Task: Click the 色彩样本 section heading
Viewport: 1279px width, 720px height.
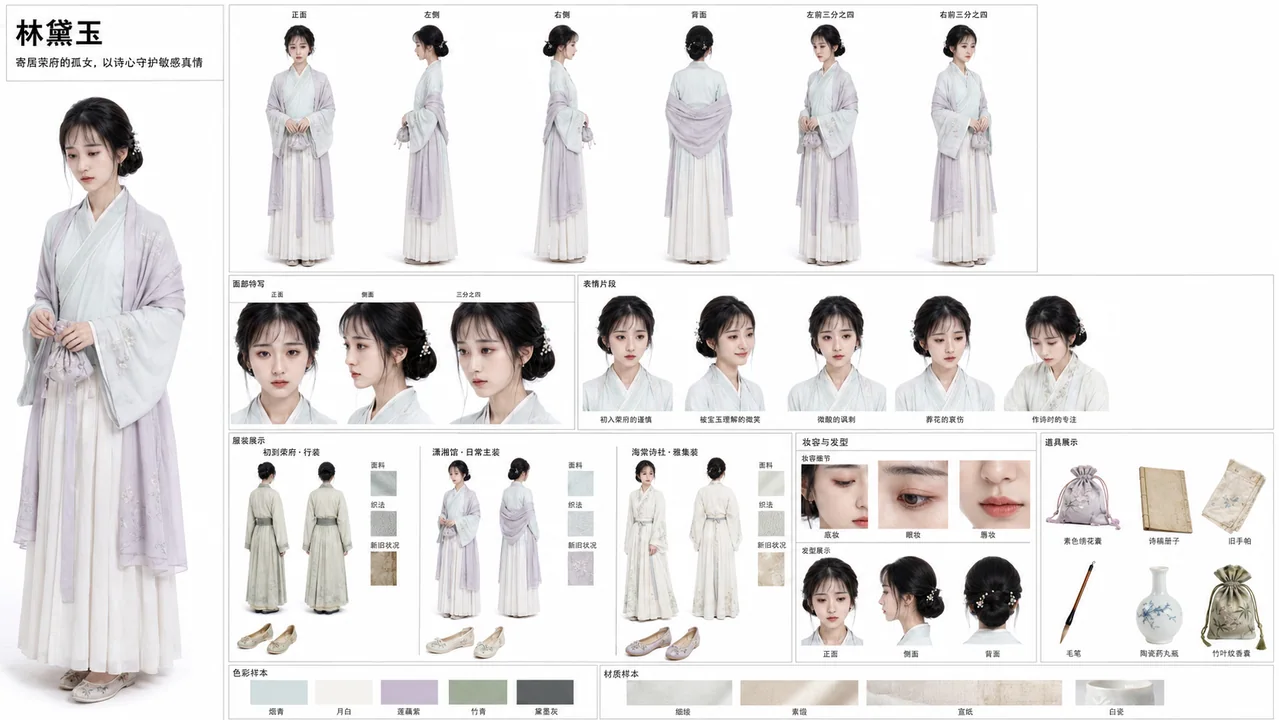Action: pos(249,672)
